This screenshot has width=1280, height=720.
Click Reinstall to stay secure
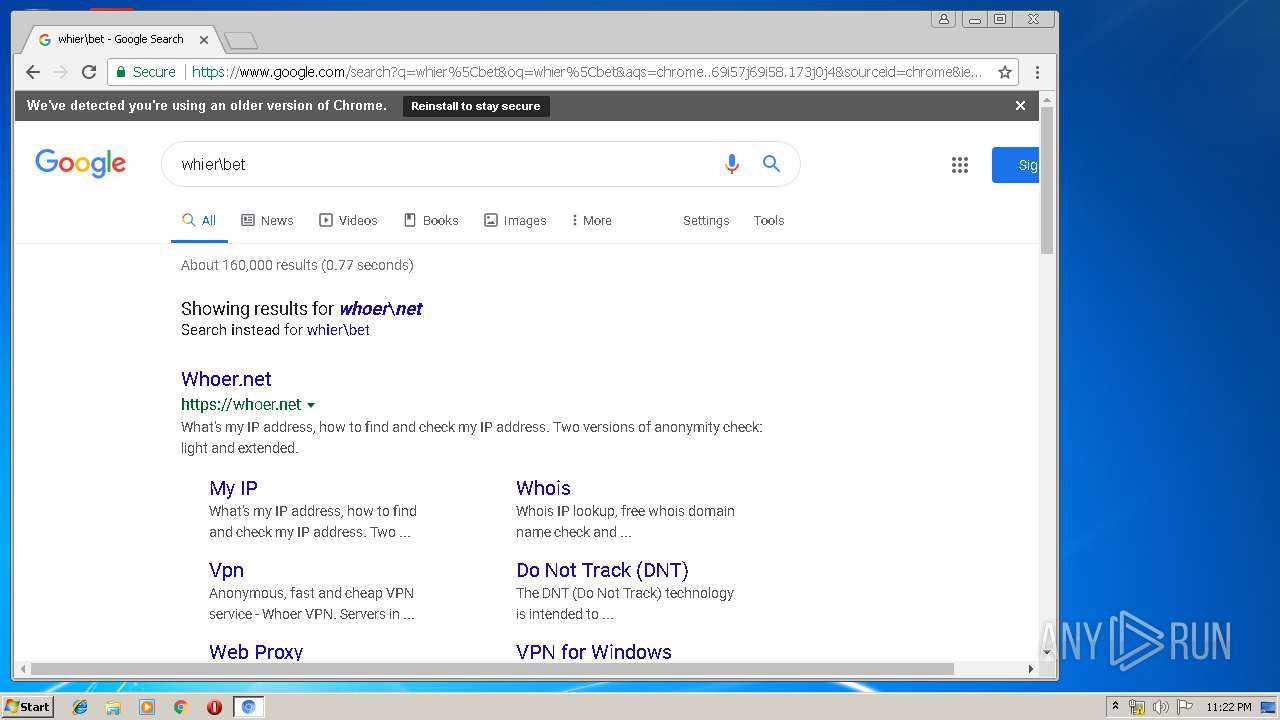tap(476, 106)
